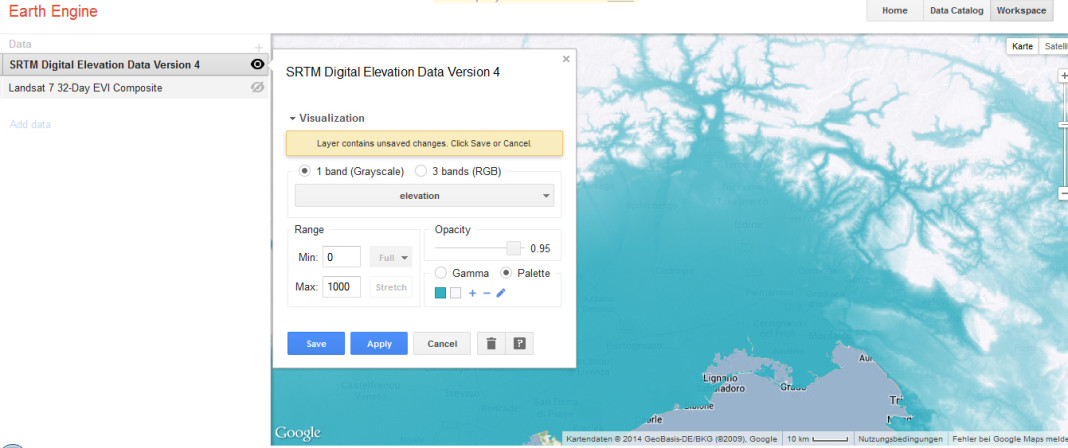Image resolution: width=1068 pixels, height=448 pixels.
Task: Click the 10 km map scale
Action: click(817, 439)
